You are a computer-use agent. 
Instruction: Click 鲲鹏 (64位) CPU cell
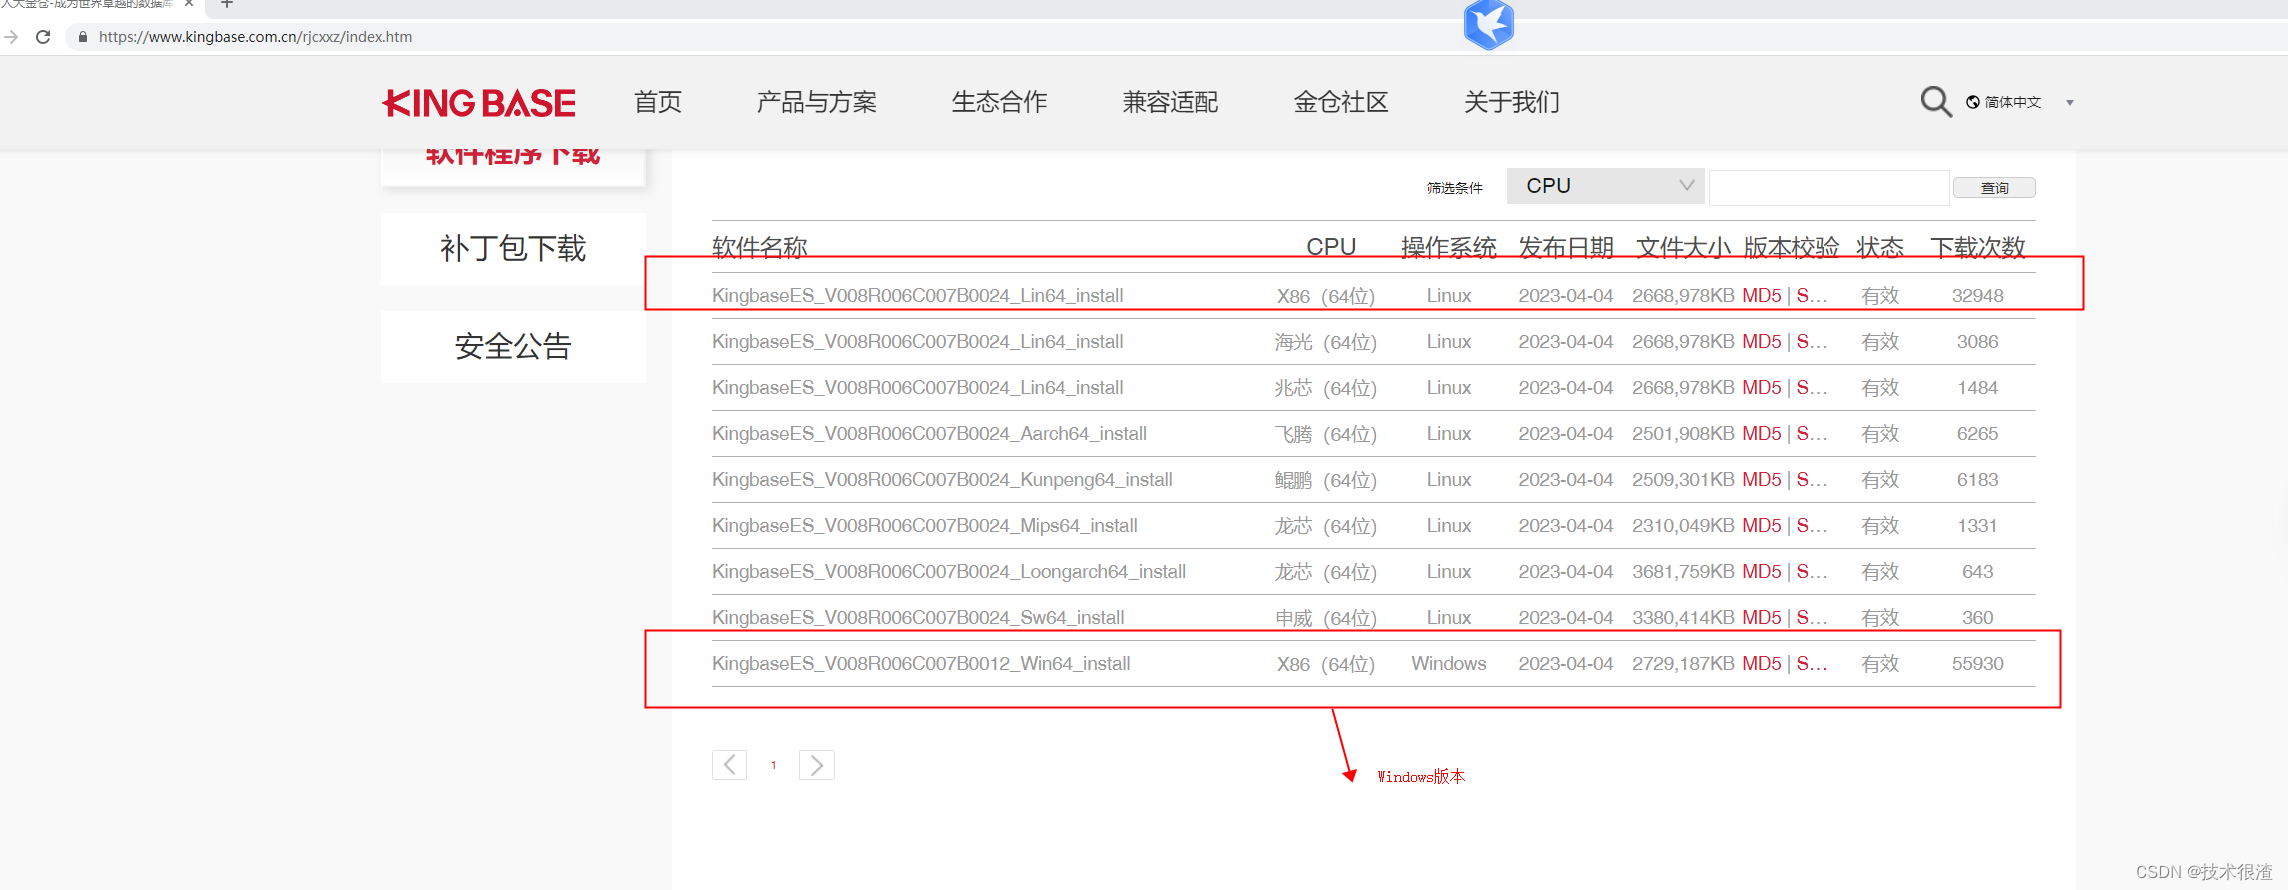(1325, 480)
